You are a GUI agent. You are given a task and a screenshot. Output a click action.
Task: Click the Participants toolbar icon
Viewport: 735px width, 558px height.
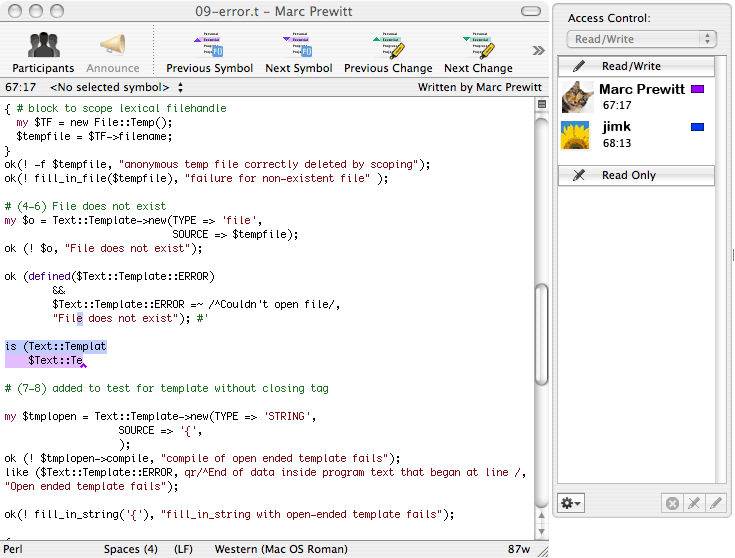click(x=44, y=46)
